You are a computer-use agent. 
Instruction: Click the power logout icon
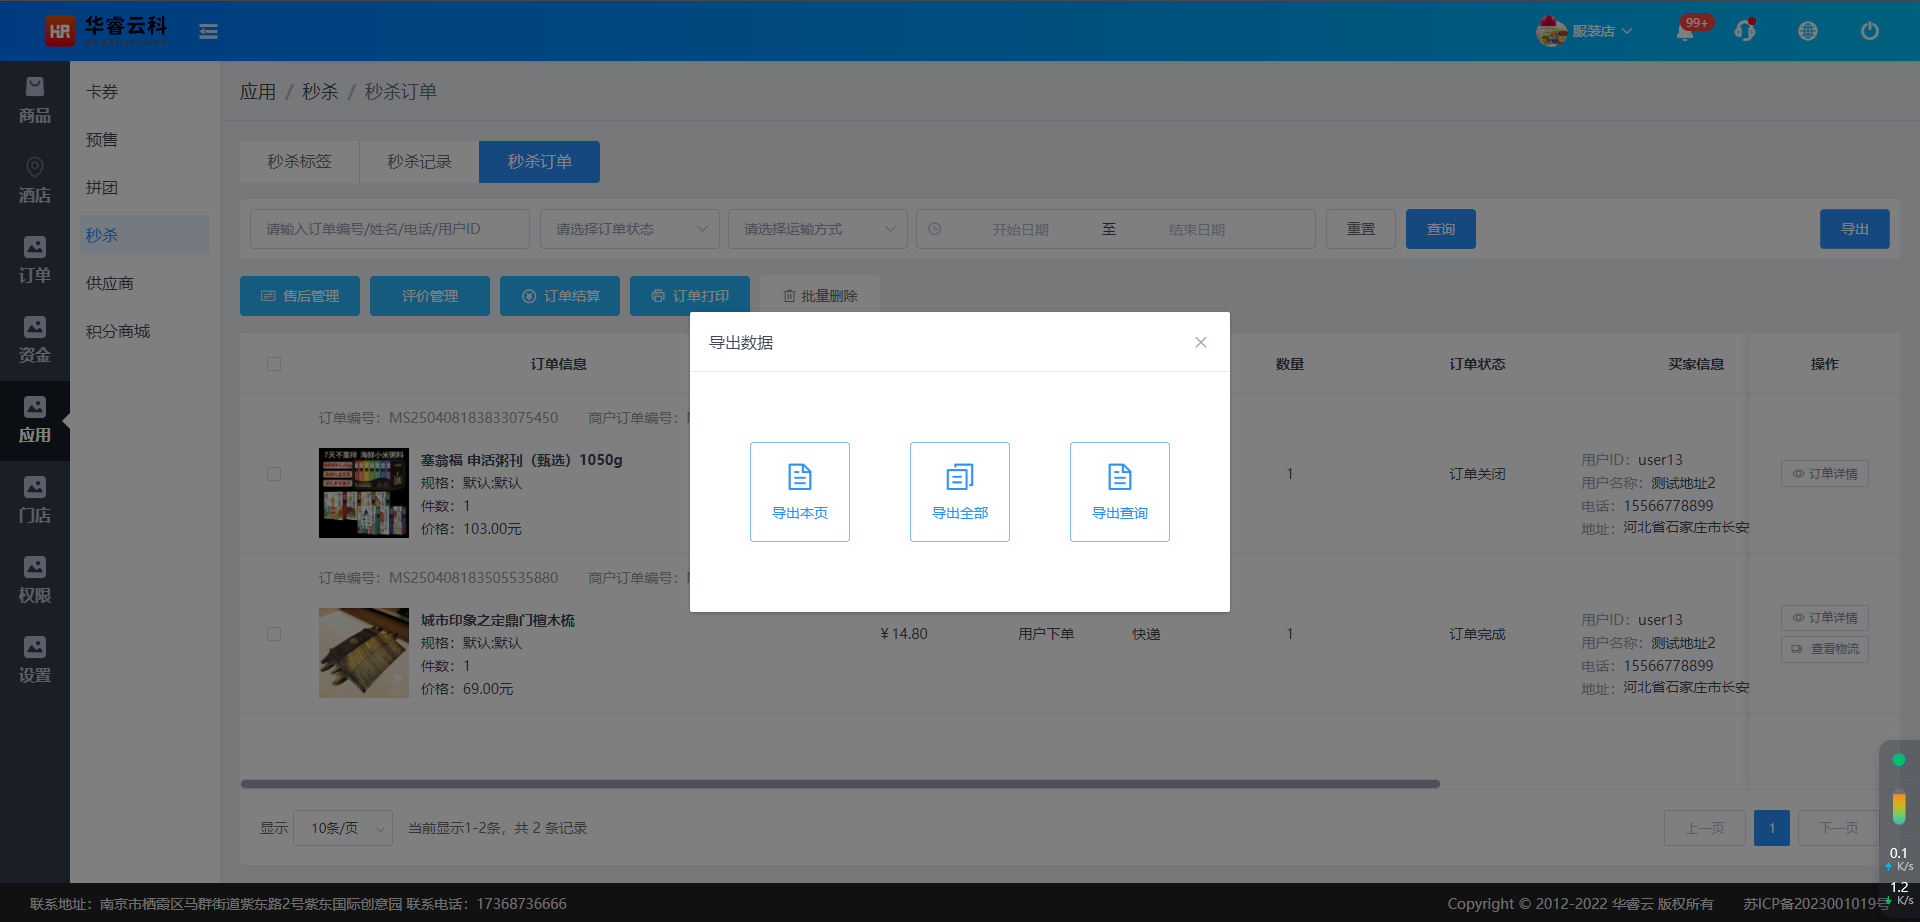pyautogui.click(x=1869, y=31)
